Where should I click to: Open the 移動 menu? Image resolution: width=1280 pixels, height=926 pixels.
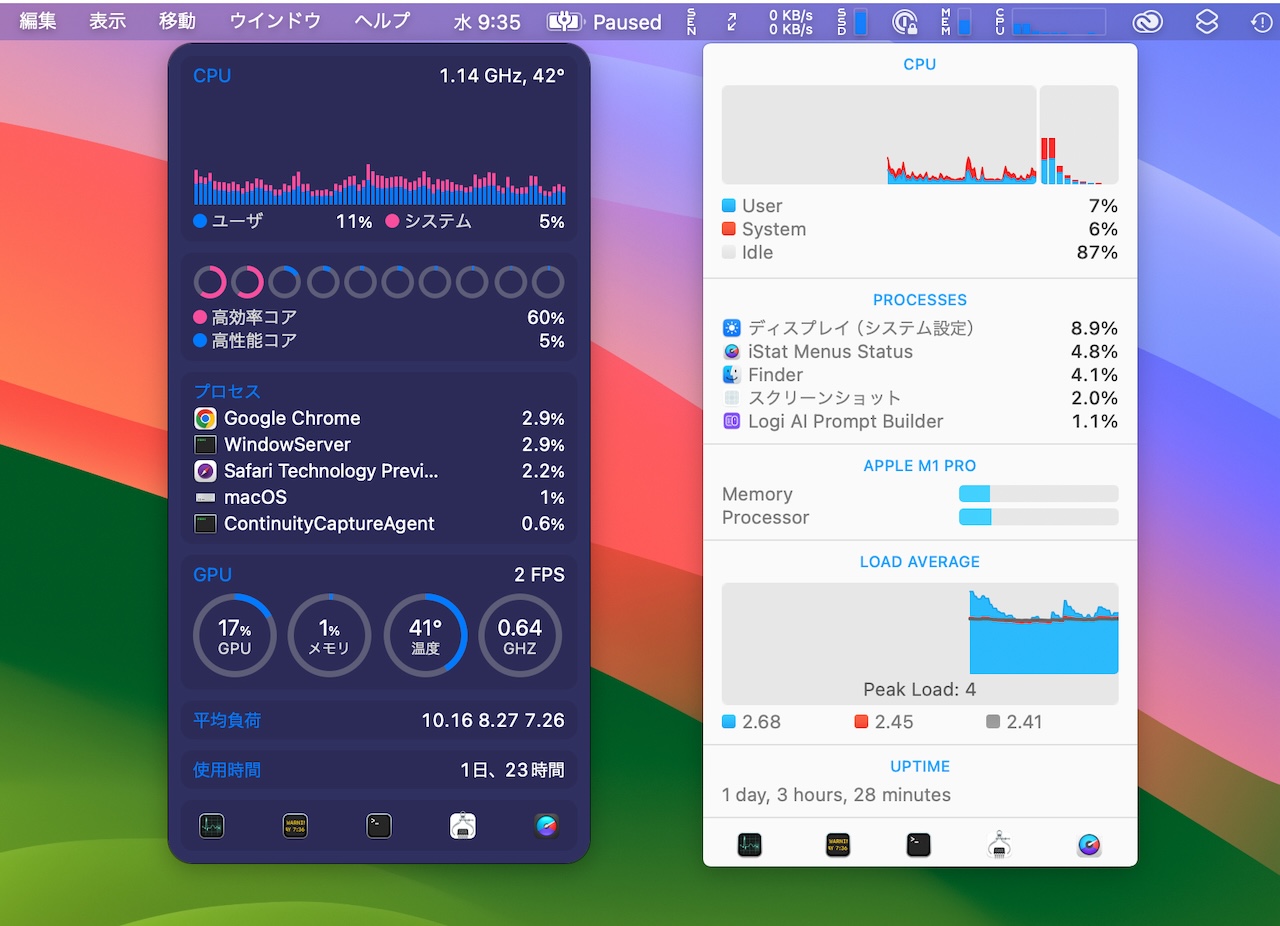click(x=177, y=21)
